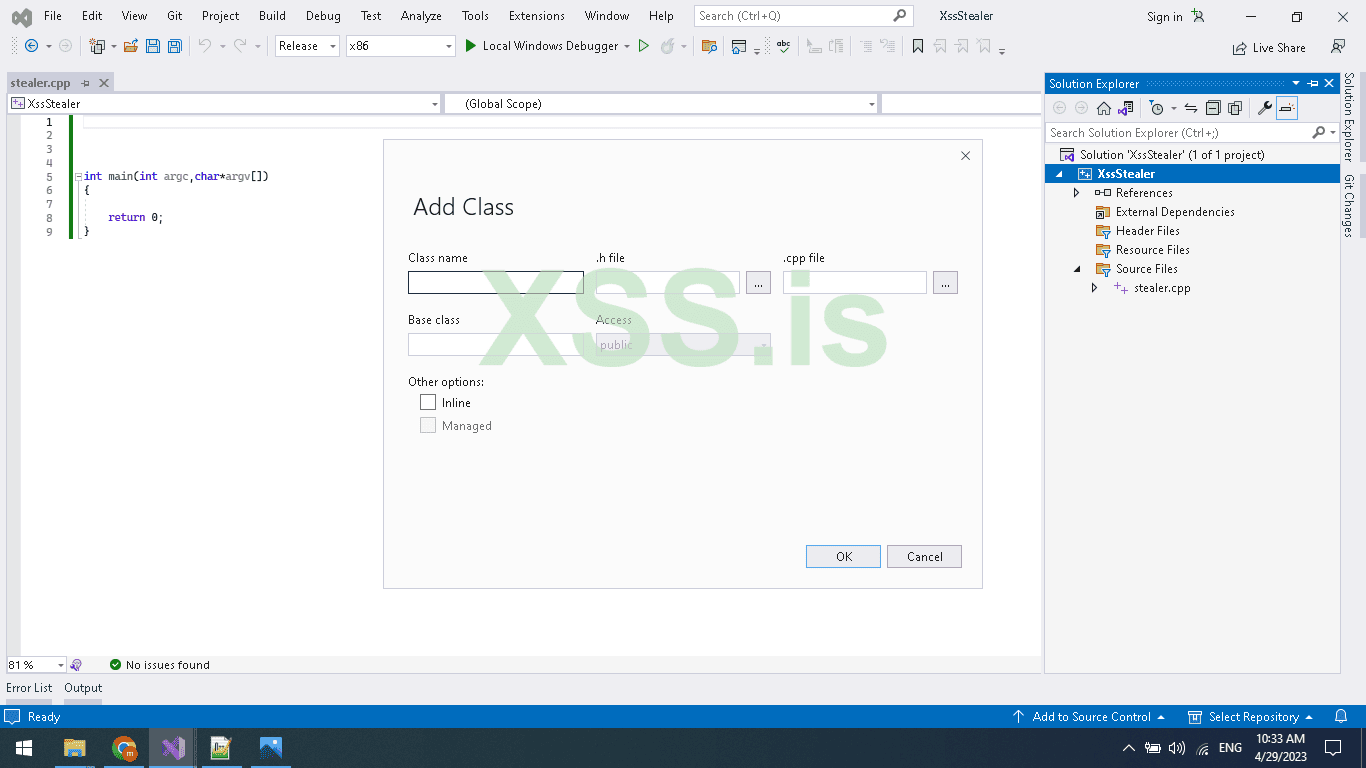Switch between solutions and available views icon

coord(1126,108)
